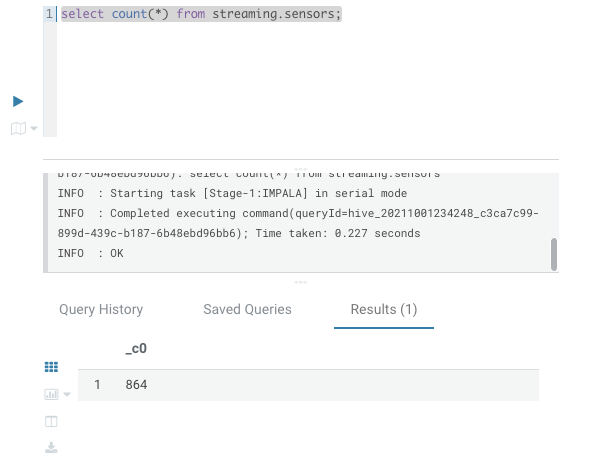Toggle the column layout icon
This screenshot has height=470, width=607.
(x=51, y=421)
